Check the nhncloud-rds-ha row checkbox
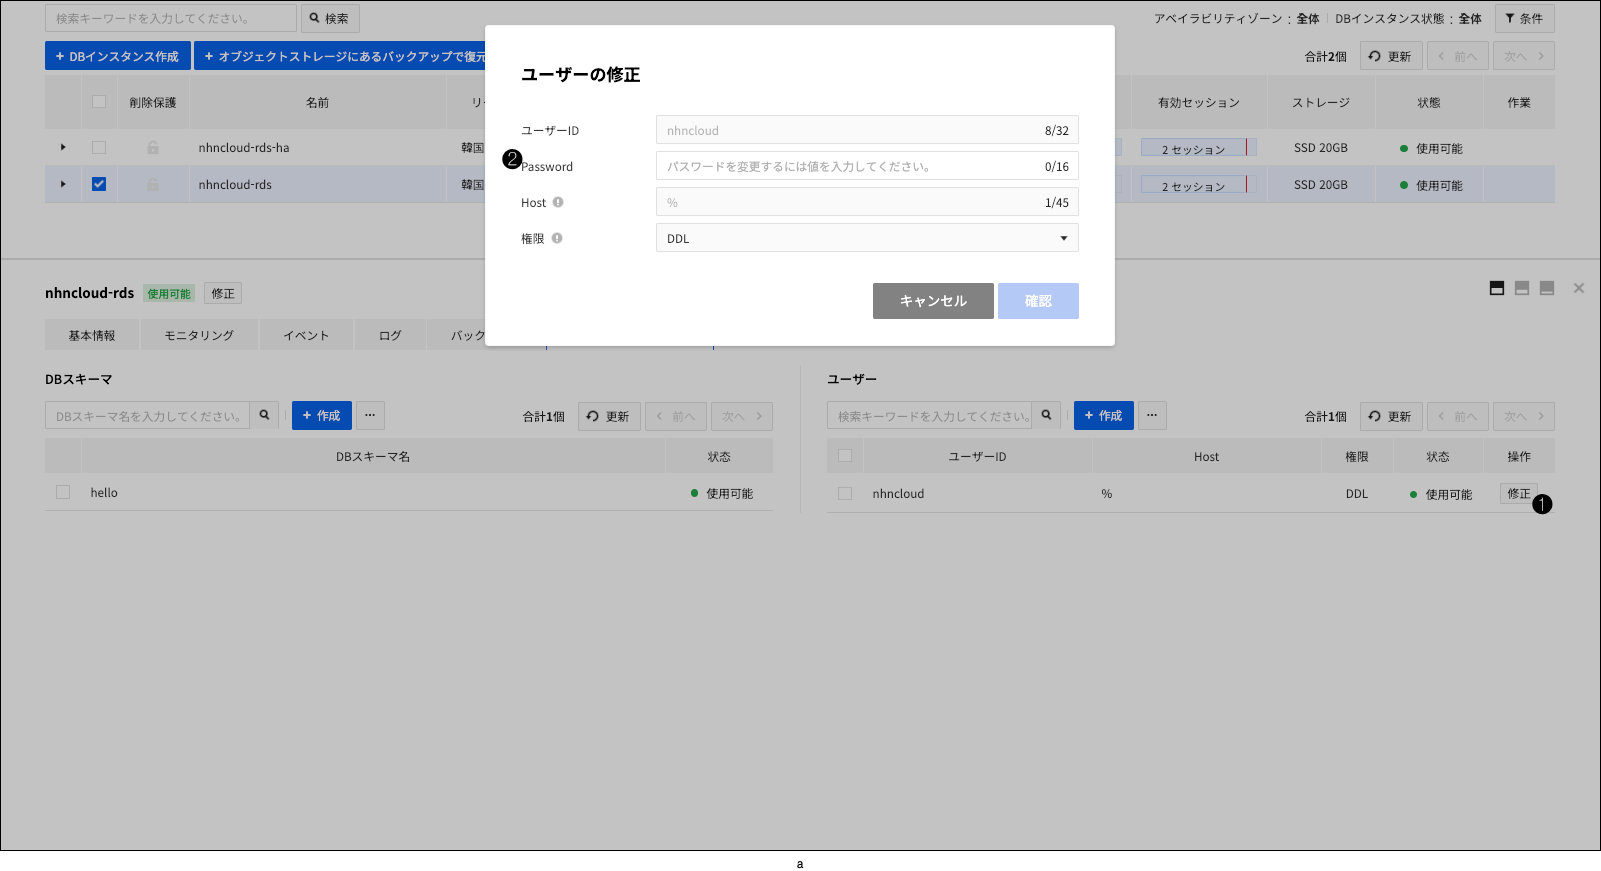The width and height of the screenshot is (1601, 871). coord(99,147)
